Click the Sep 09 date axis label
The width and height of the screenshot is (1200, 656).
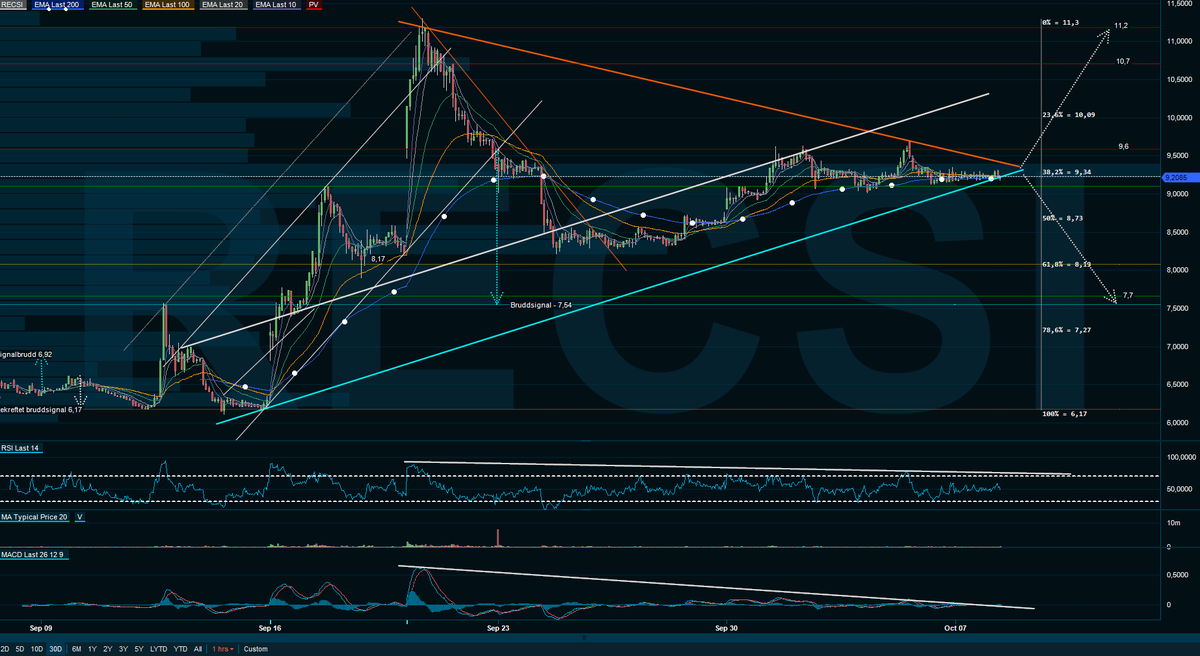(43, 628)
